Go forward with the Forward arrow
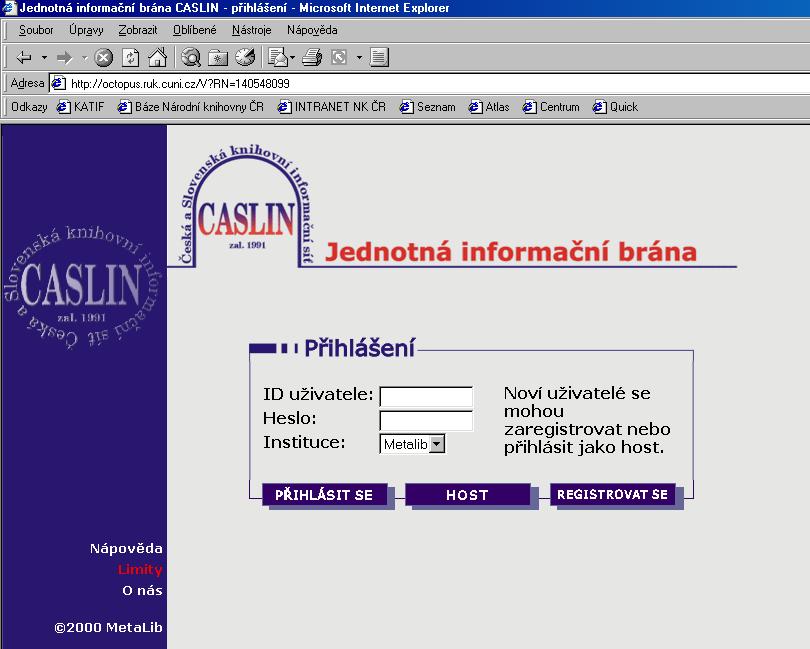Screen dimensions: 810x649 (65, 57)
